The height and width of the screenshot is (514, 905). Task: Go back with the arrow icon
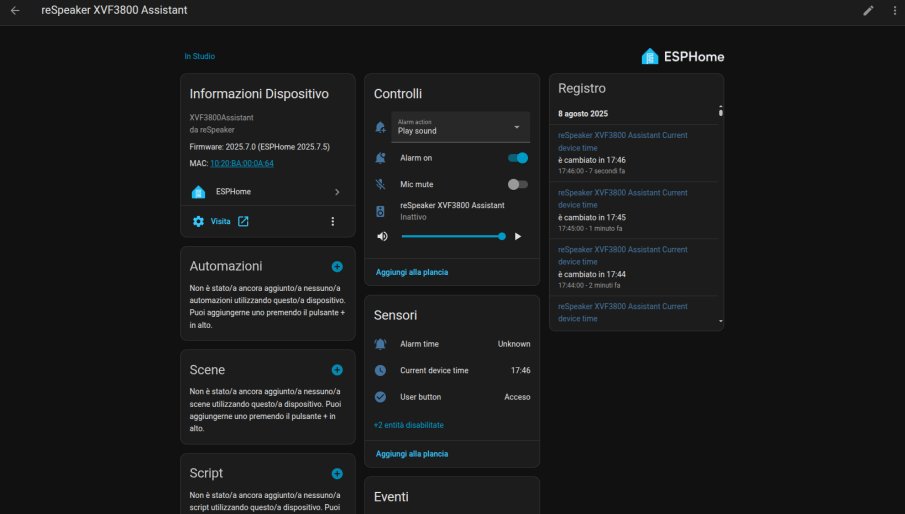16,10
